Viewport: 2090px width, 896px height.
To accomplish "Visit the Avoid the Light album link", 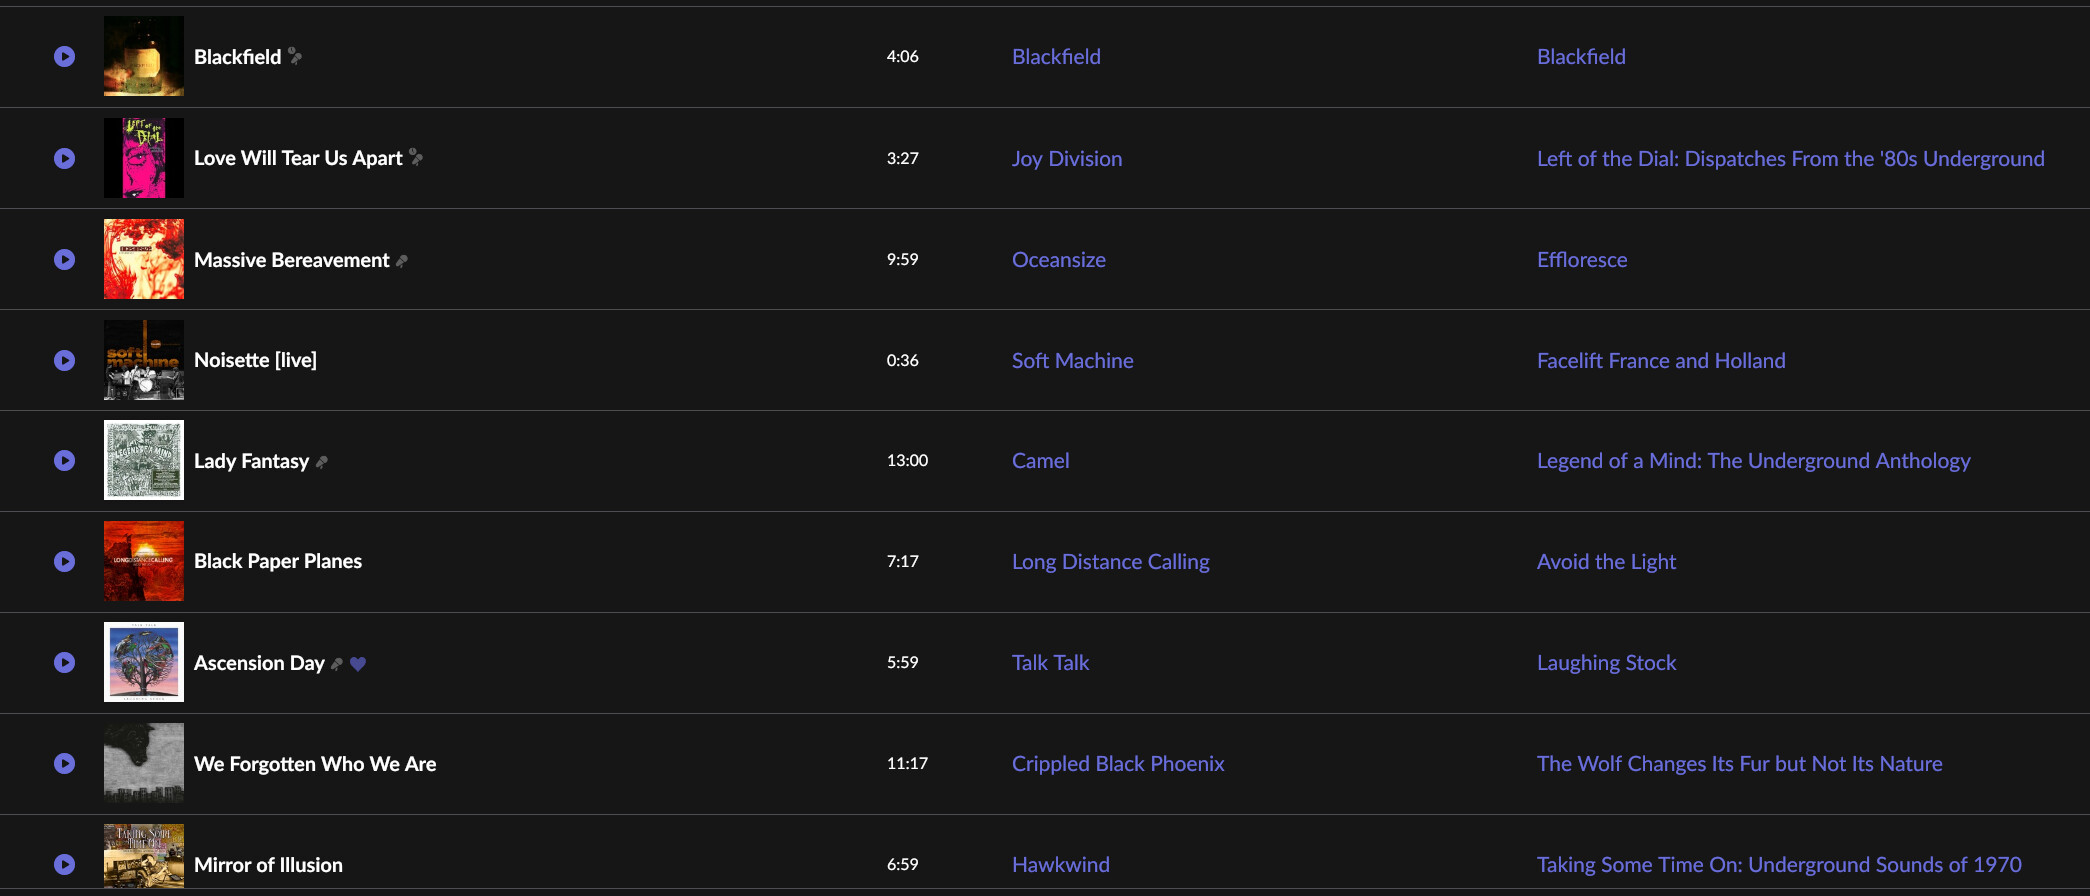I will (1606, 561).
